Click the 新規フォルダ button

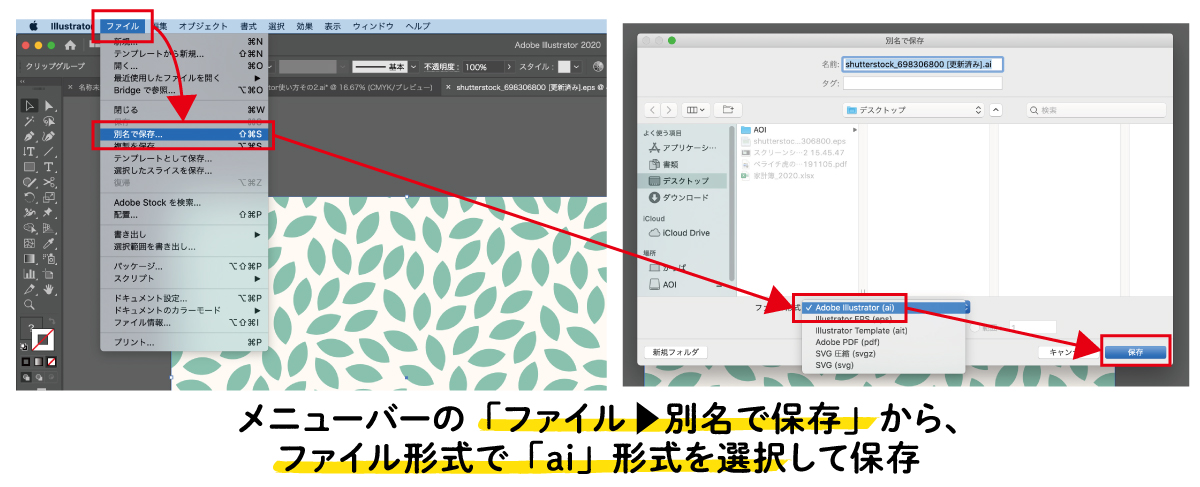click(x=676, y=352)
